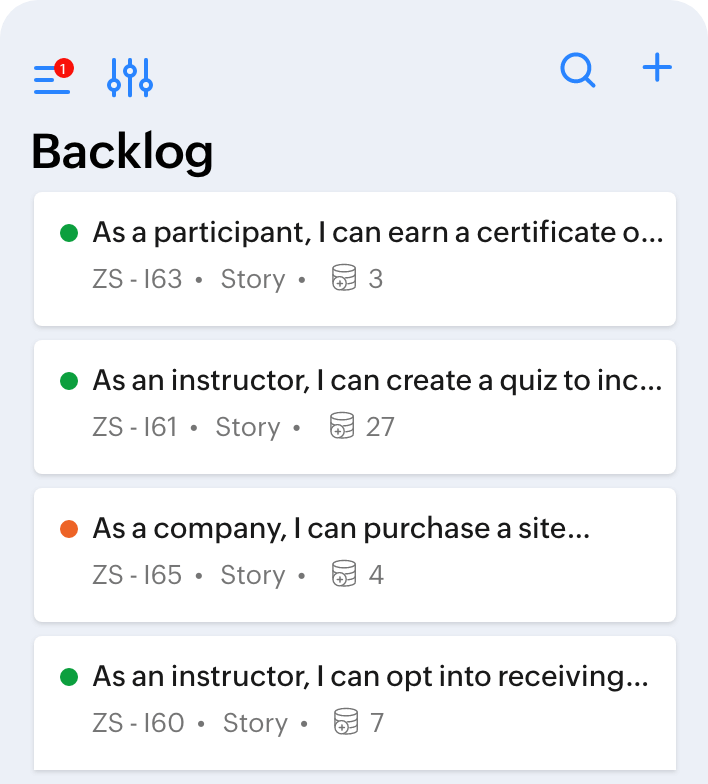
Task: Tap the red notification badge
Action: coord(63,68)
